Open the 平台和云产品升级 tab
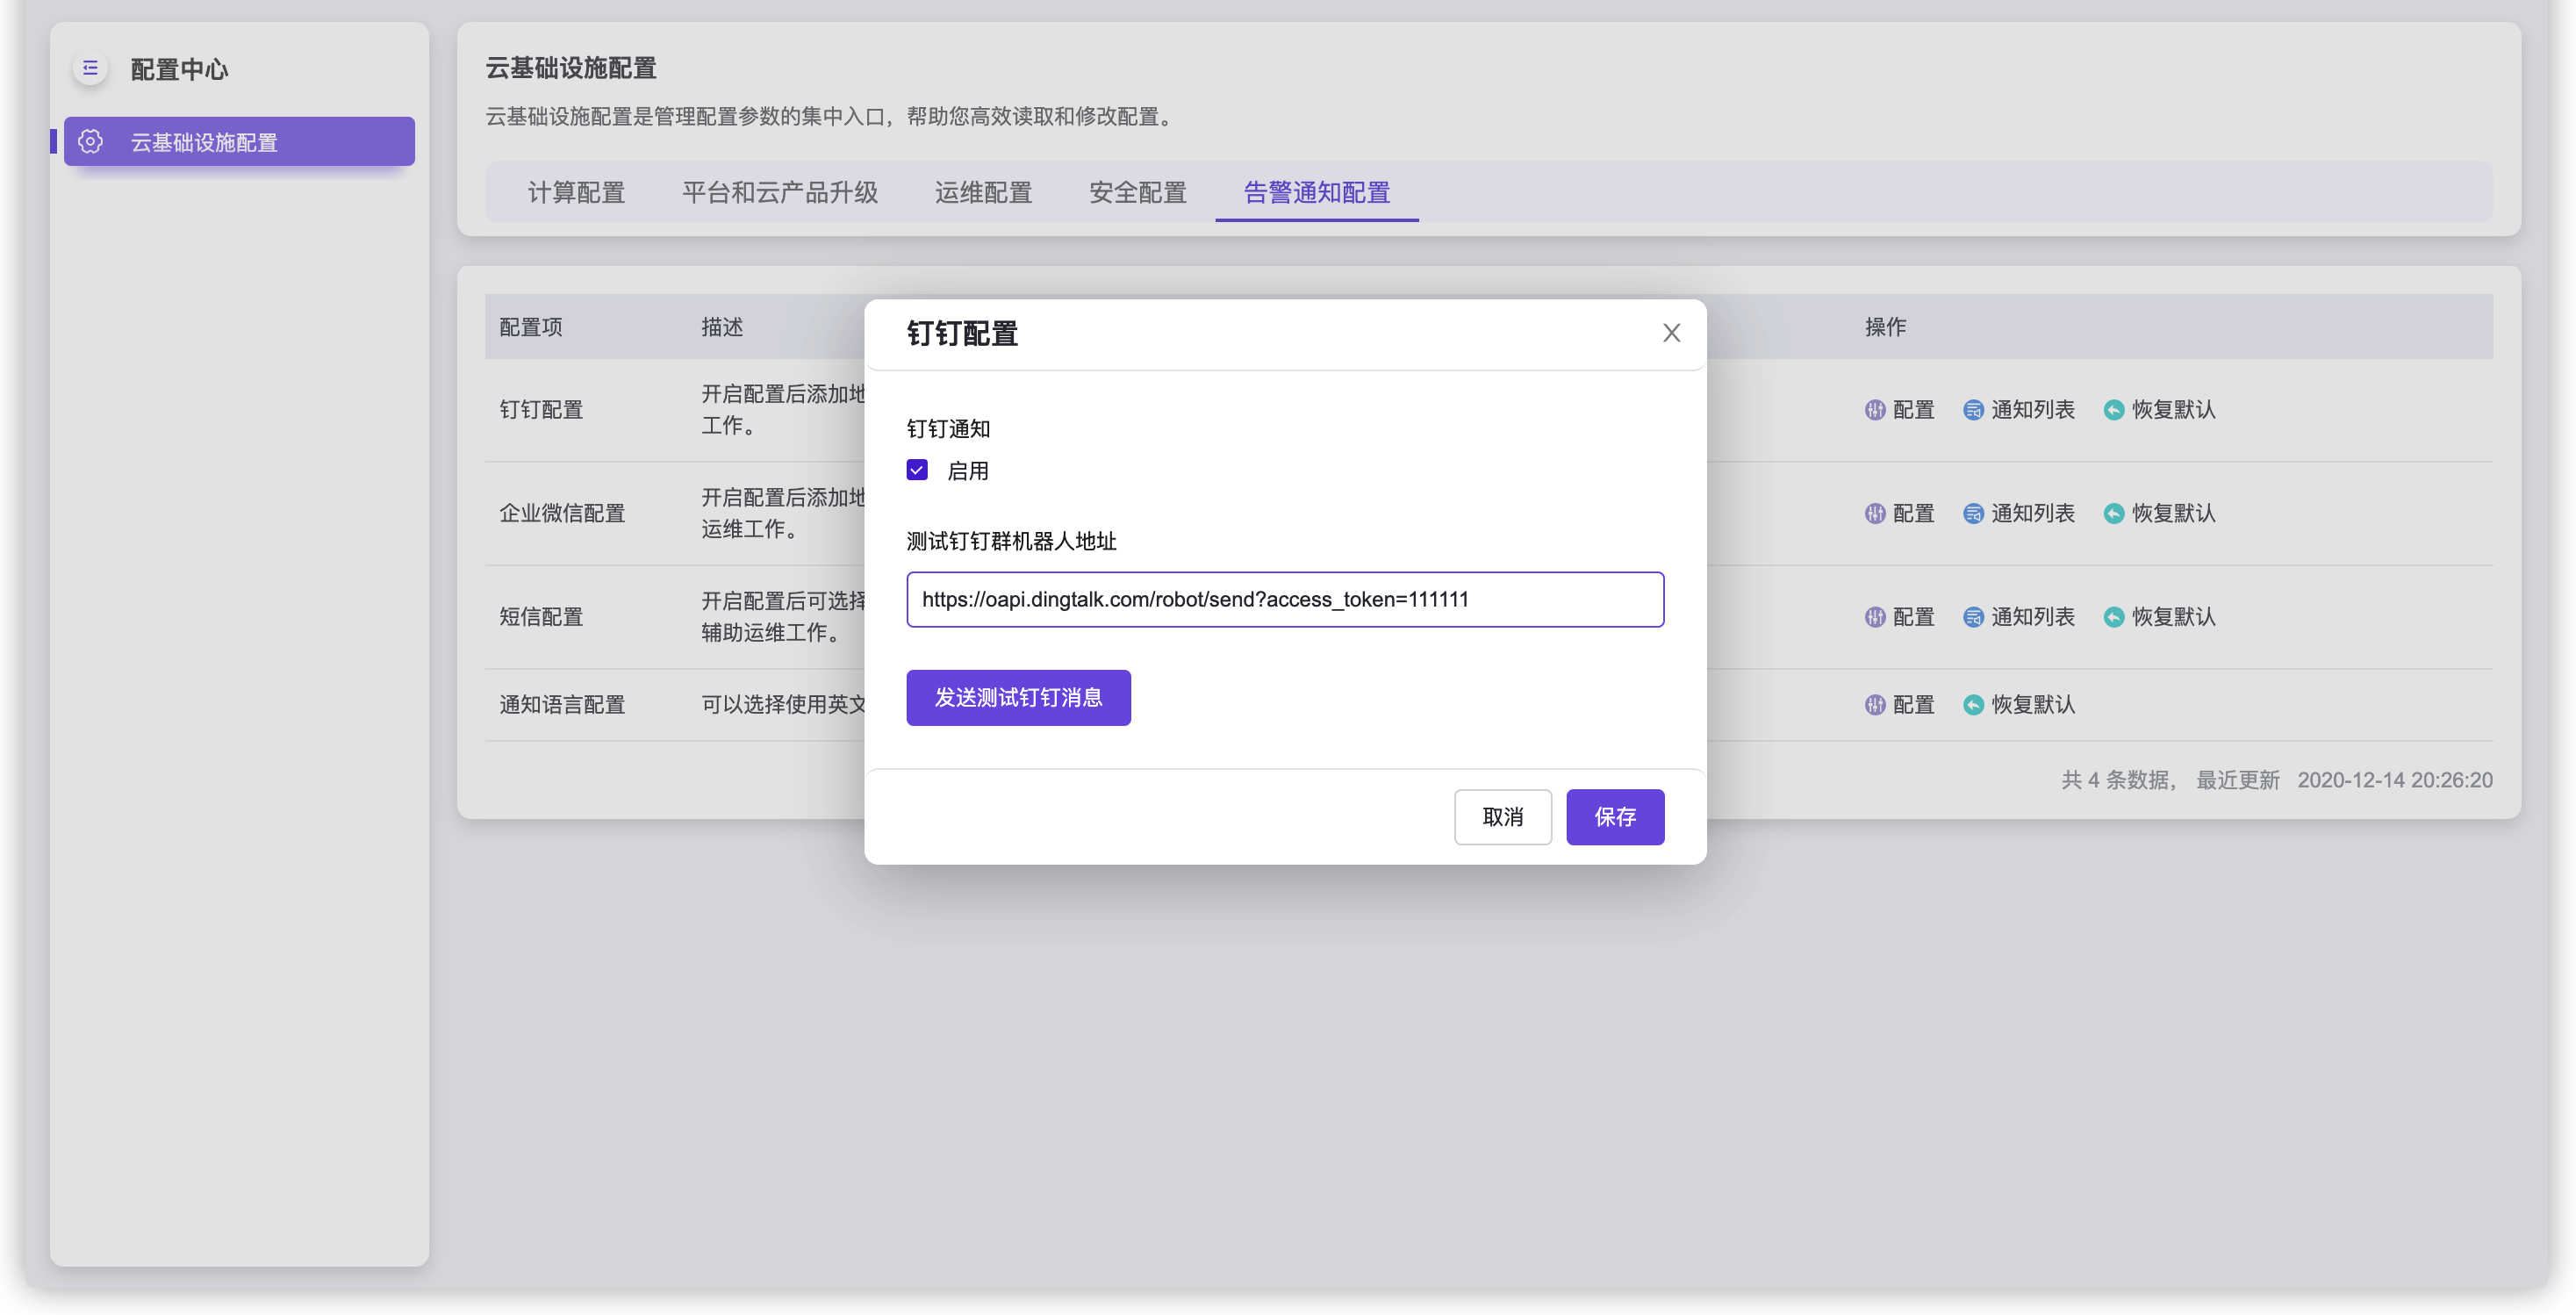Screen dimensions: 2576x1315 point(780,192)
